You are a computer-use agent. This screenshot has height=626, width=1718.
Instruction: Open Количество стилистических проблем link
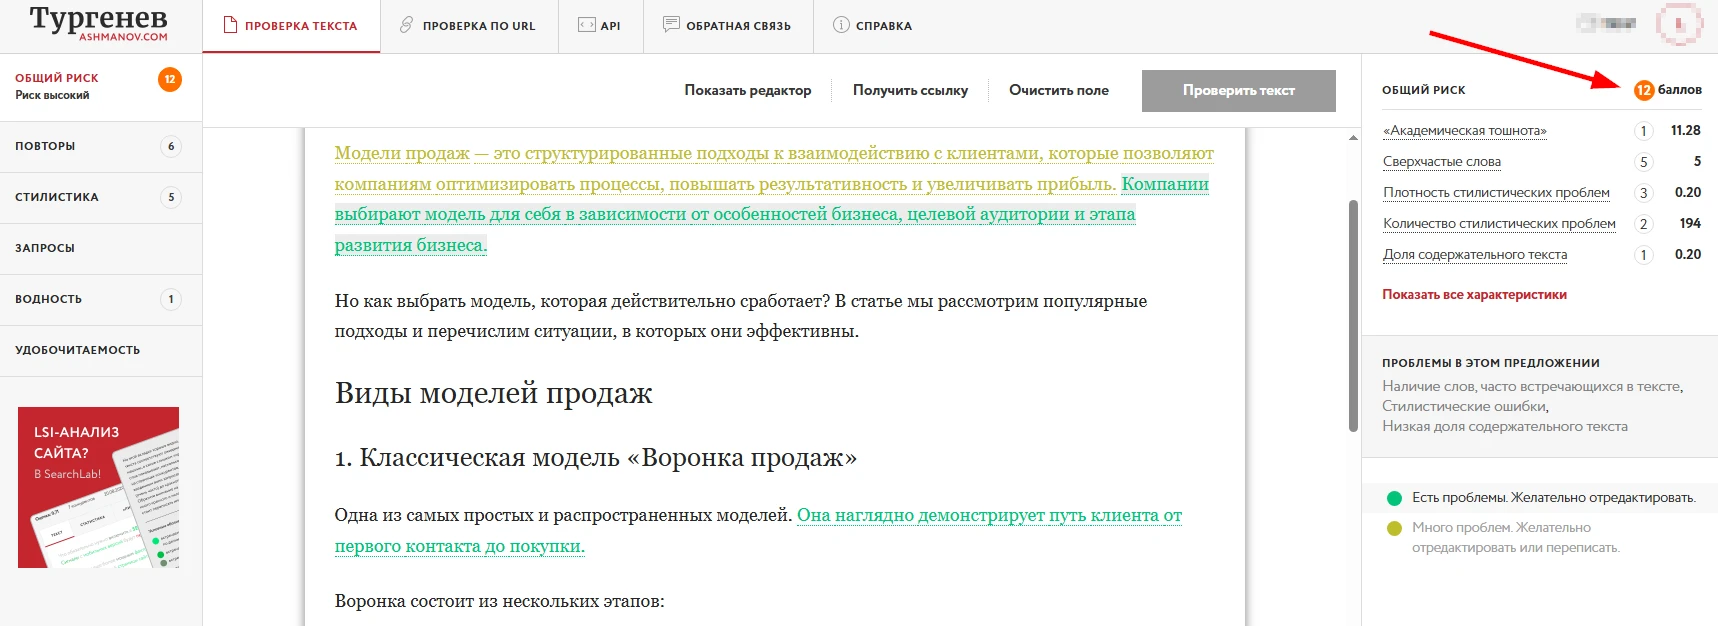pyautogui.click(x=1499, y=224)
